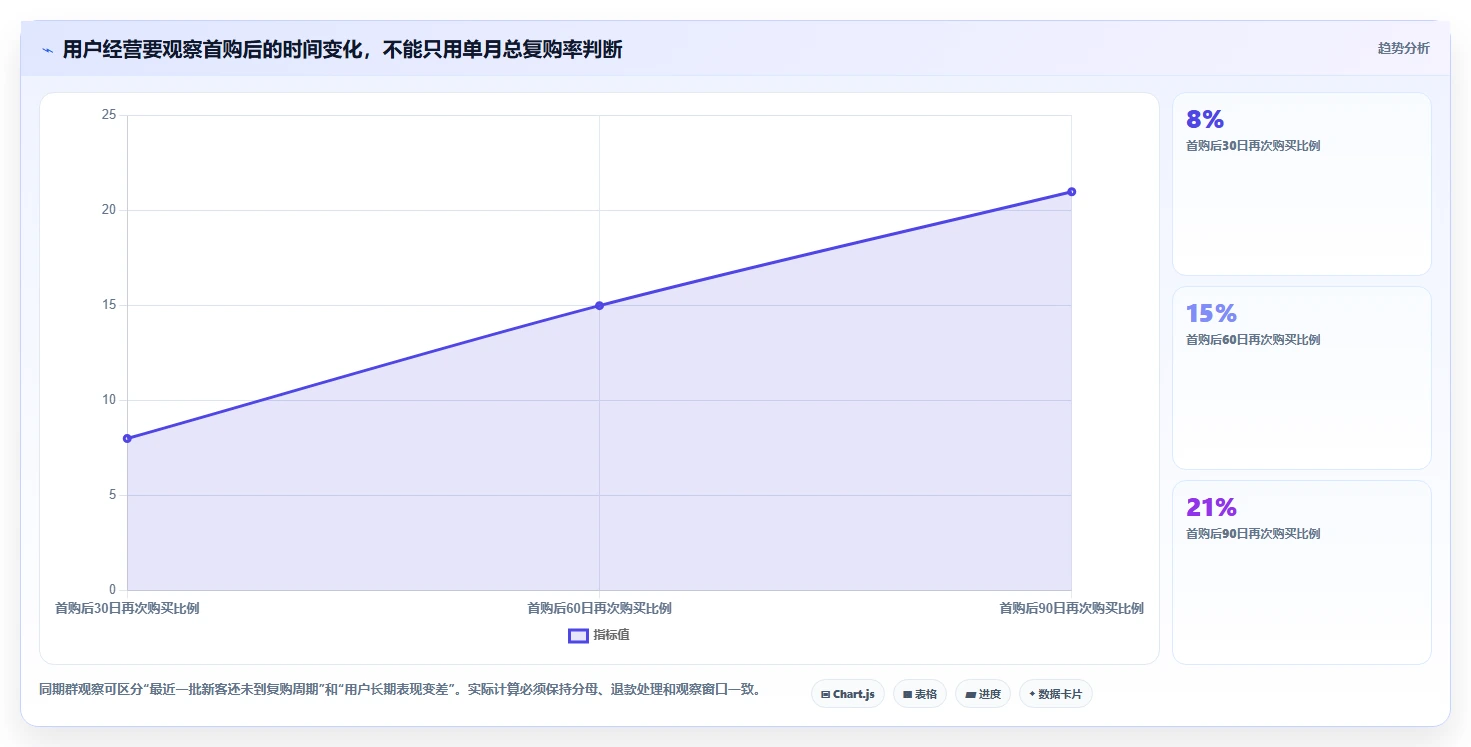Click the 趋势分析 label
The height and width of the screenshot is (747, 1471).
[1403, 48]
